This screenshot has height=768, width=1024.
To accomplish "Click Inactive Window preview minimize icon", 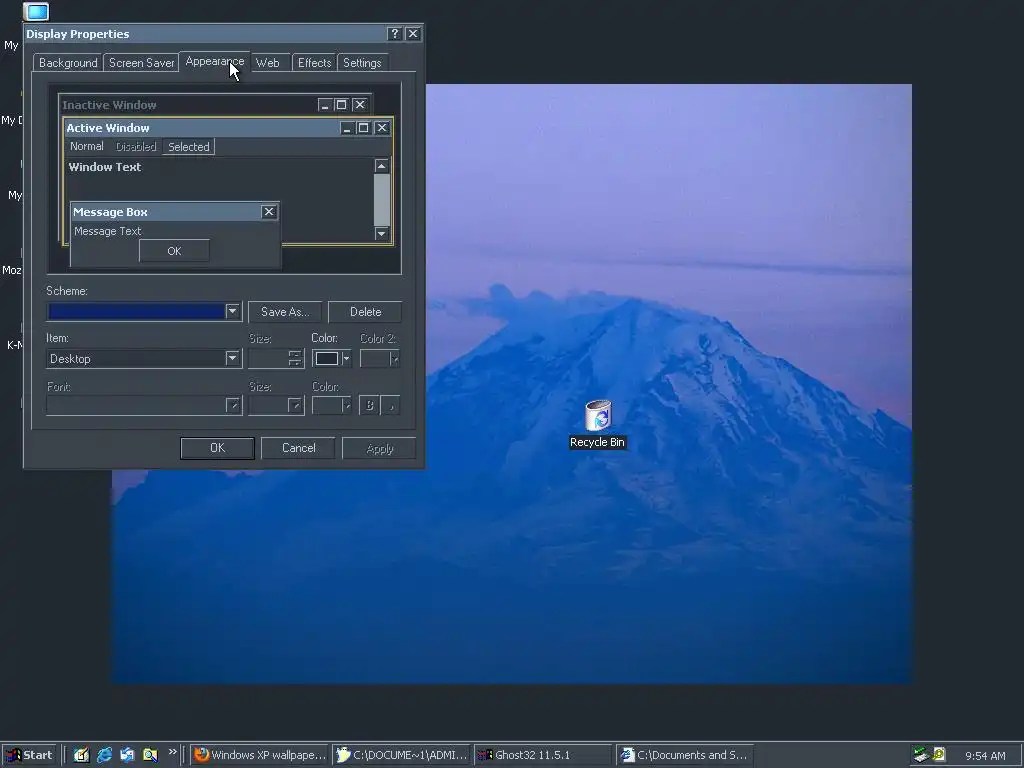I will coord(325,104).
